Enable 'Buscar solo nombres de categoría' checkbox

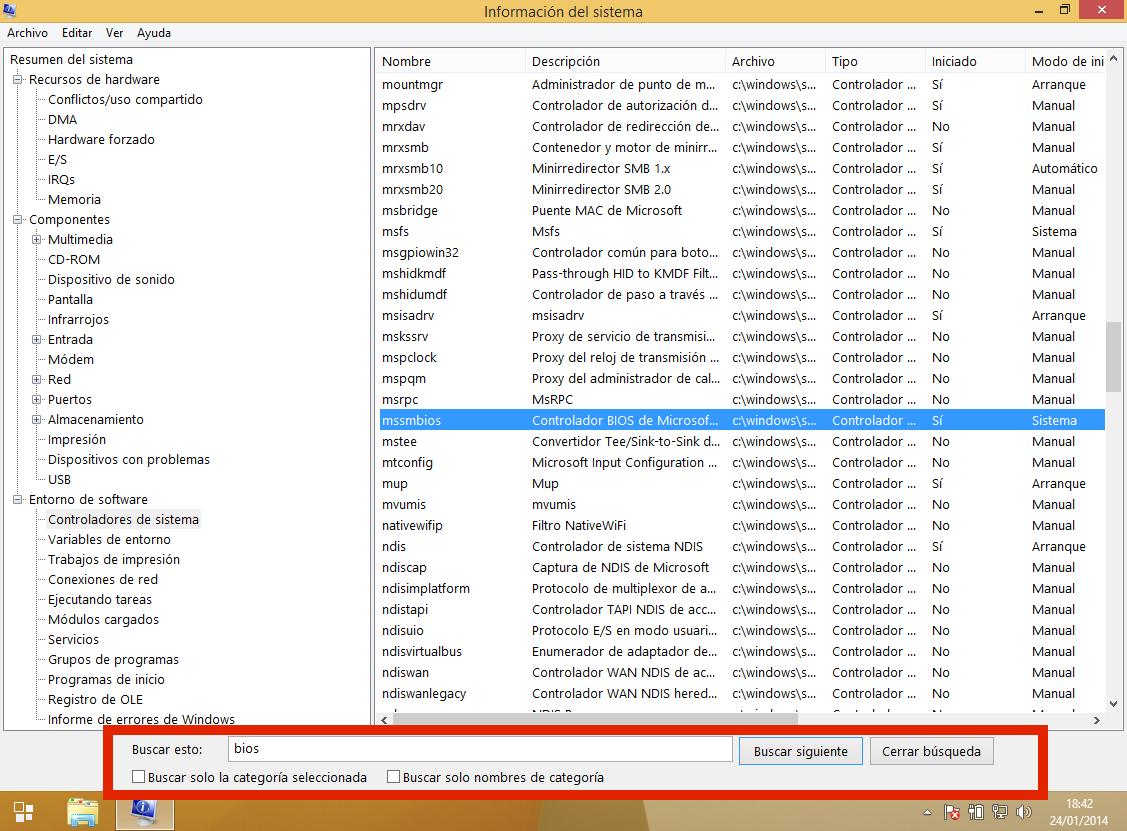[x=394, y=777]
